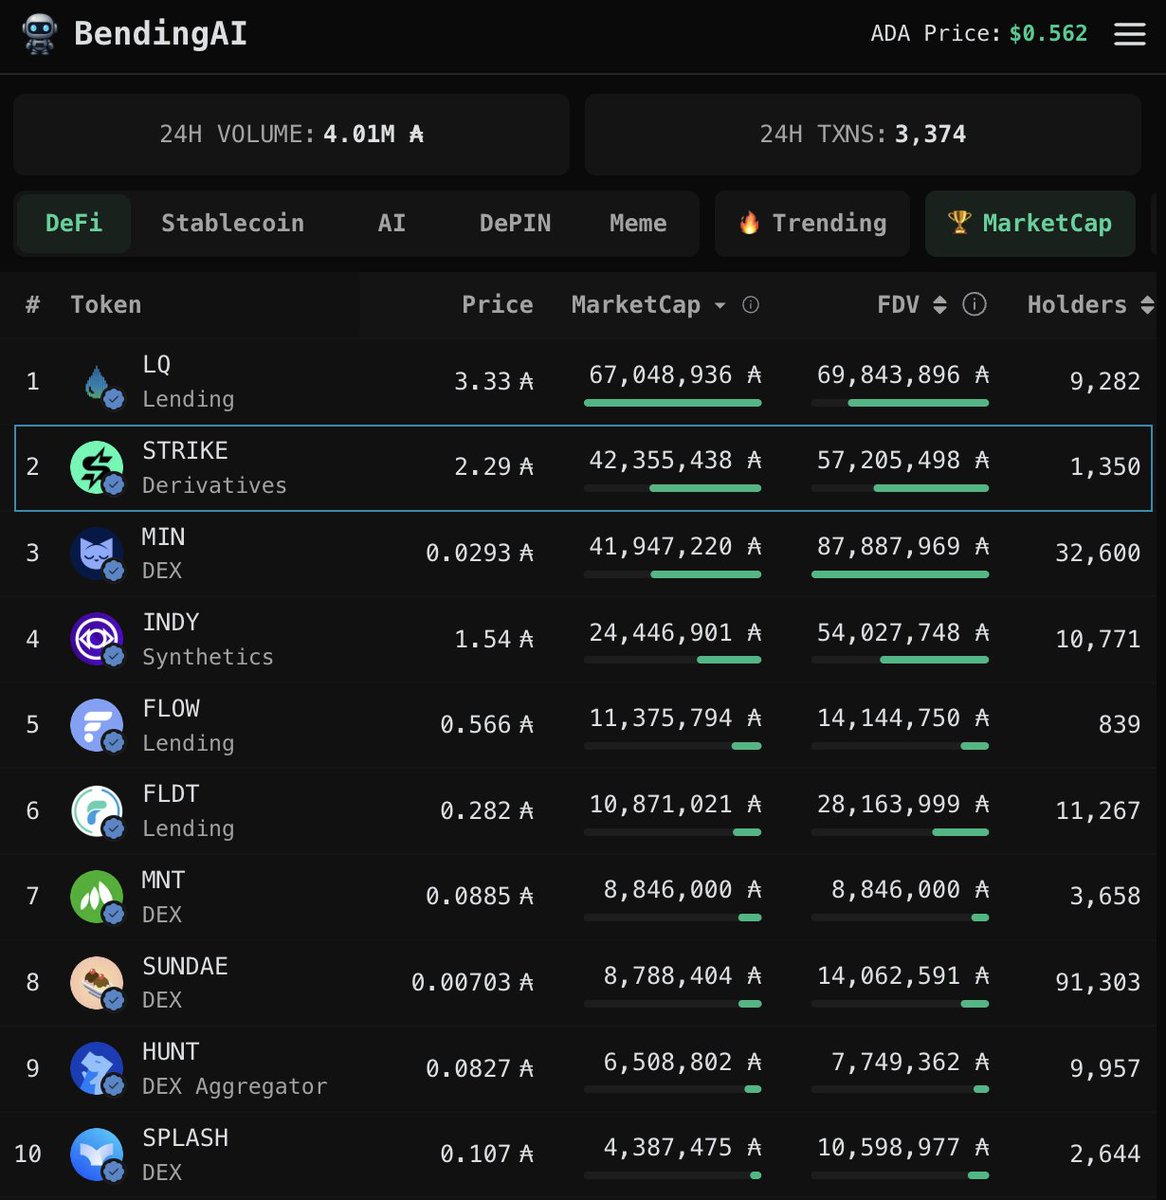Switch to the Trending view
The width and height of the screenshot is (1166, 1200).
click(x=812, y=223)
